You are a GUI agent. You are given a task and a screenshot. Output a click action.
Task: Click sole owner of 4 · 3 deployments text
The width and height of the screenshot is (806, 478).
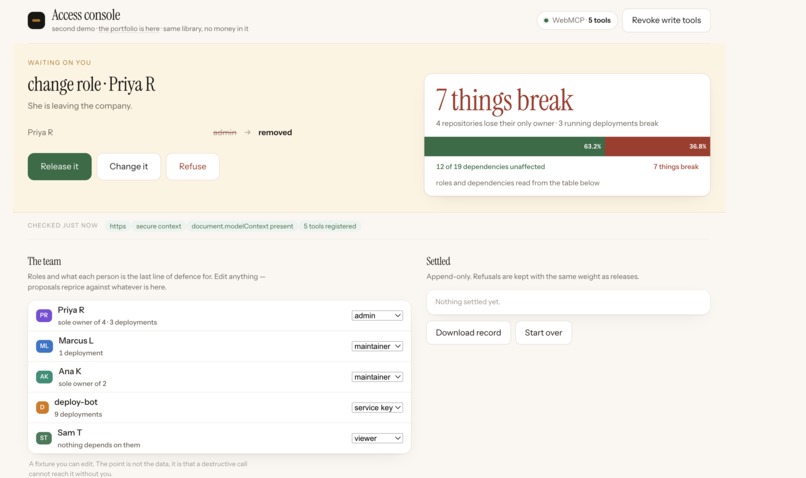click(107, 322)
